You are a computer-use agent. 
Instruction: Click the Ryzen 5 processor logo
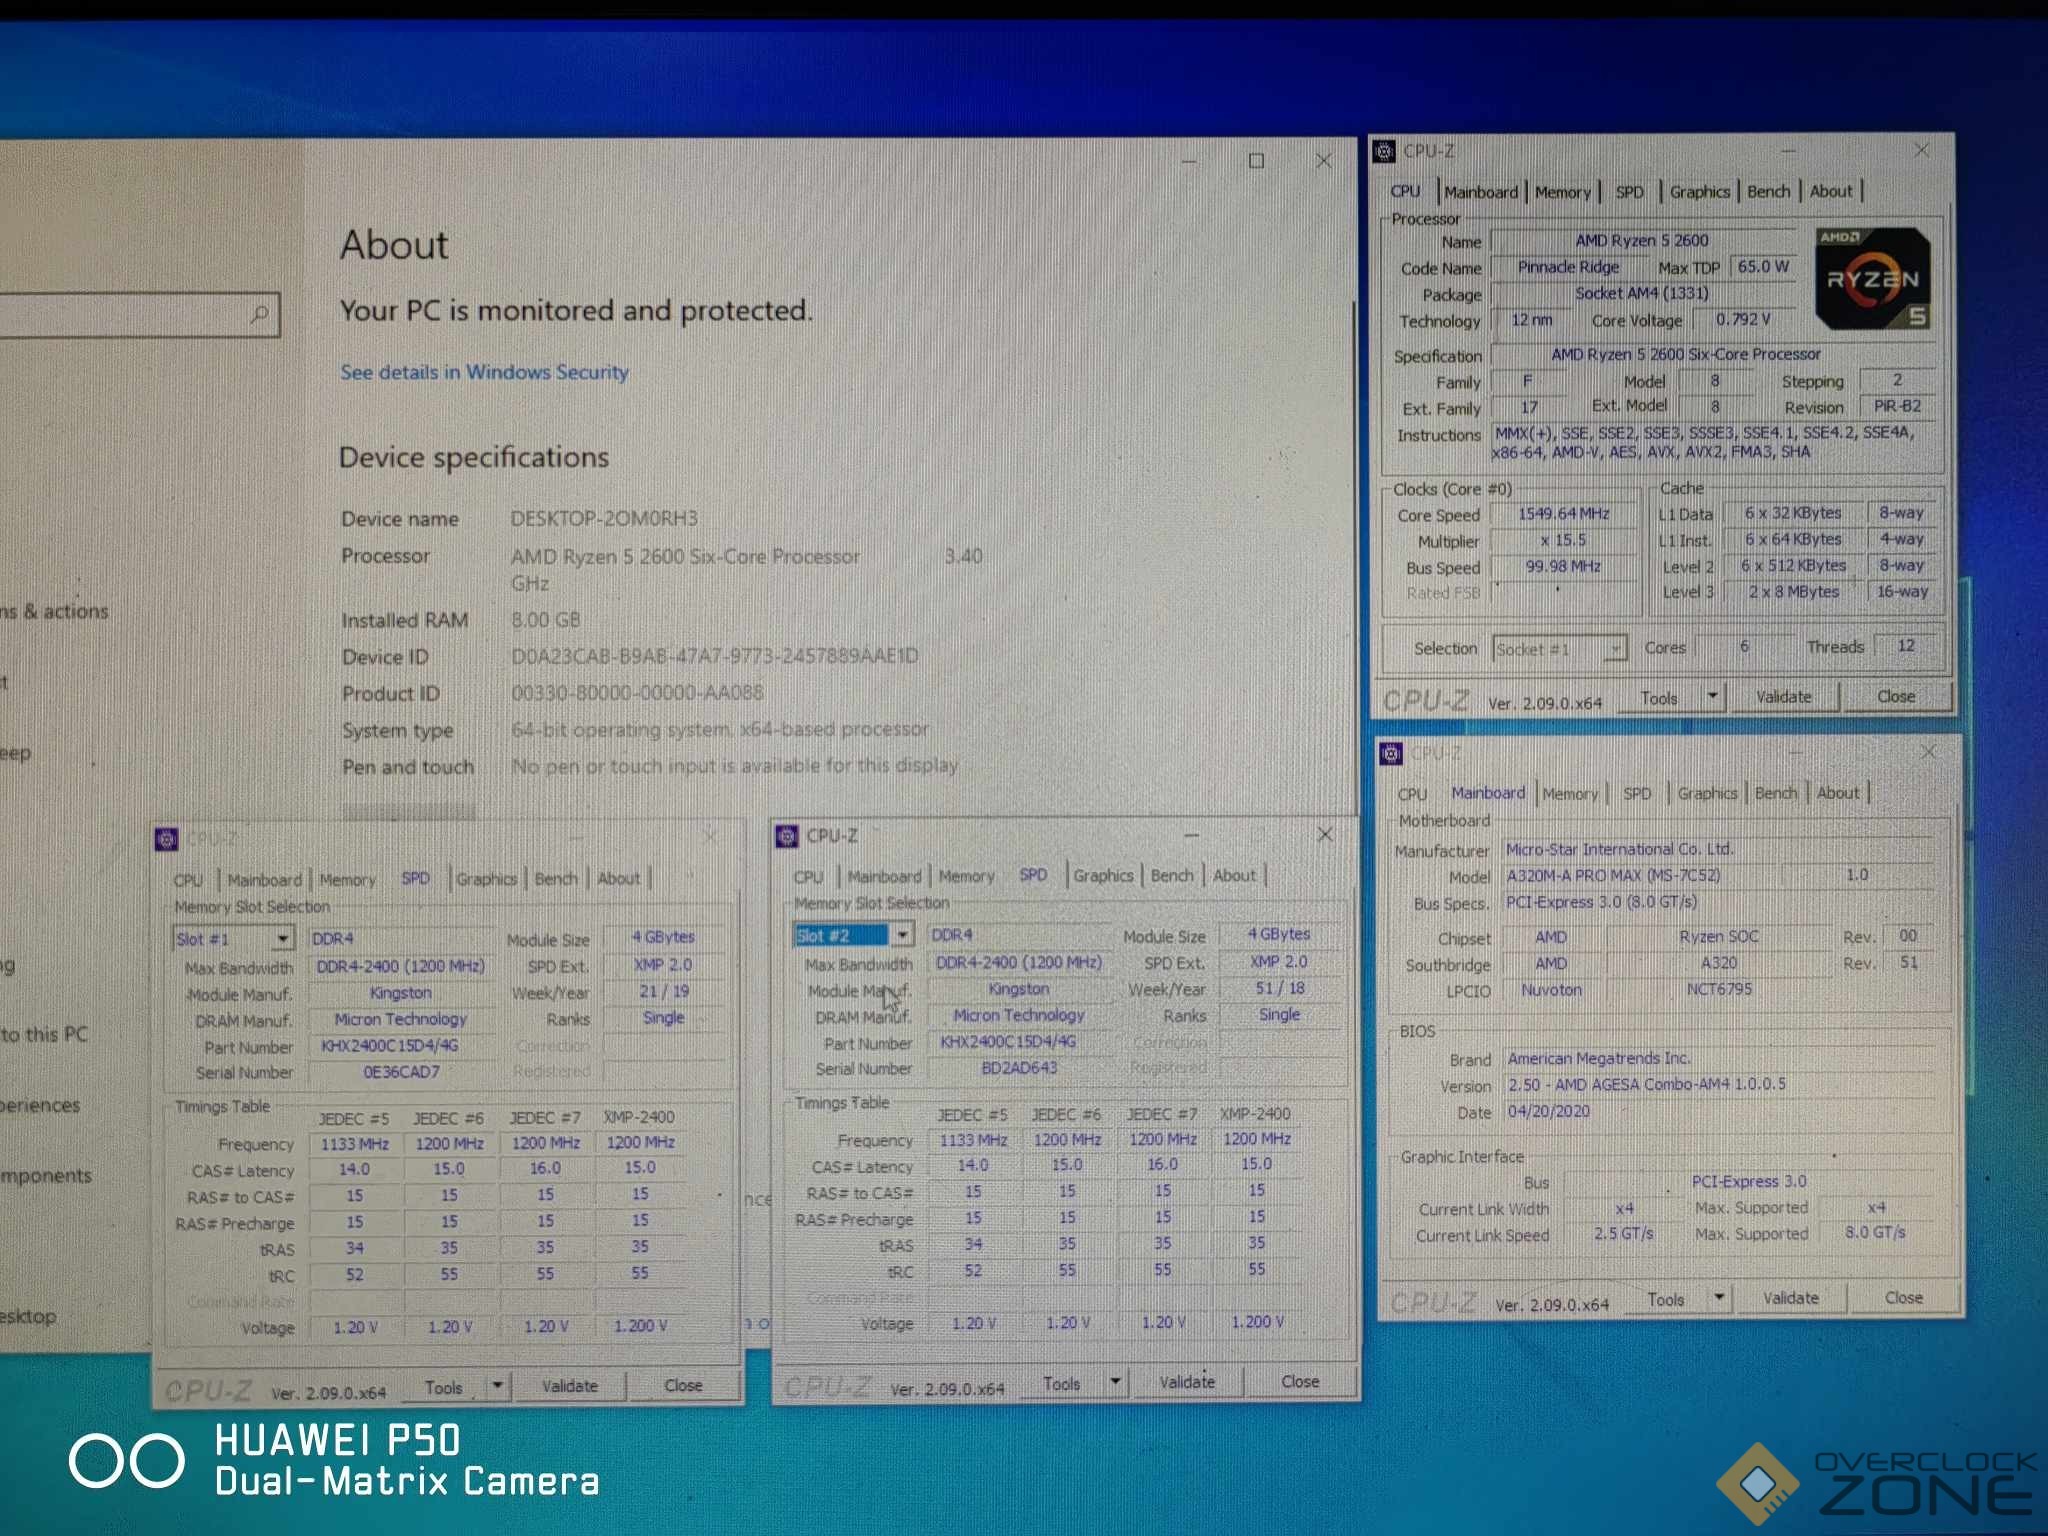pos(1872,280)
